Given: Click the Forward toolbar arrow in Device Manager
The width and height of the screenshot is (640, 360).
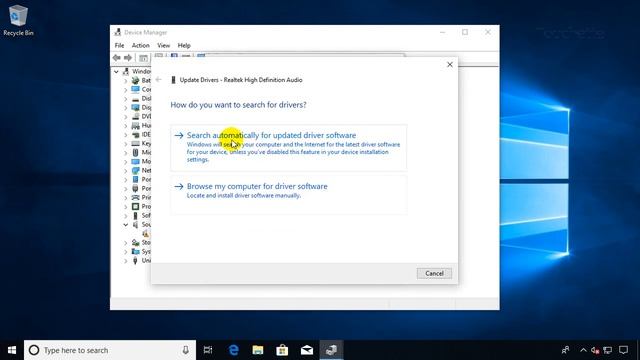Looking at the screenshot, I should click(x=128, y=58).
